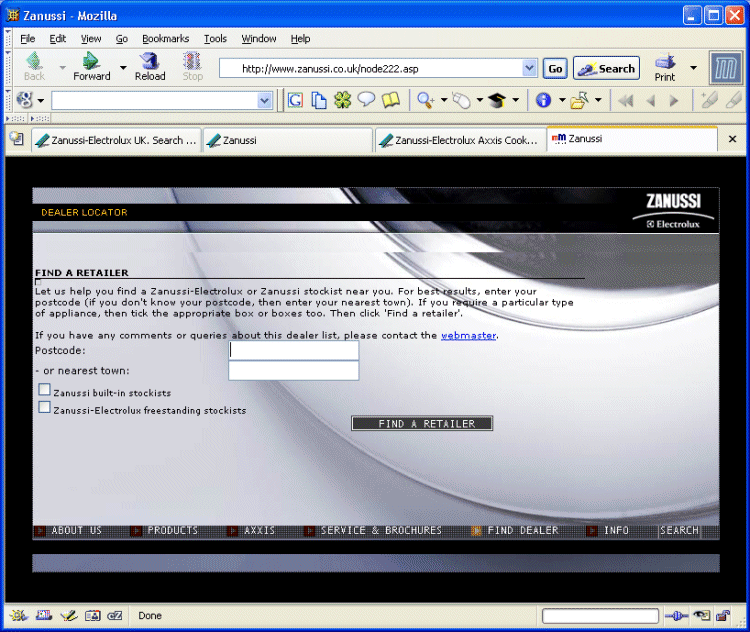Viewport: 750px width, 632px height.
Task: Click the Stop loading icon
Action: coord(192,61)
